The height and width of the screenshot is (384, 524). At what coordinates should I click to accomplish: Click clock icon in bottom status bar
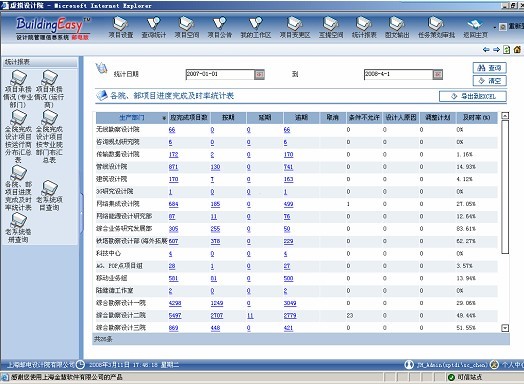80,365
